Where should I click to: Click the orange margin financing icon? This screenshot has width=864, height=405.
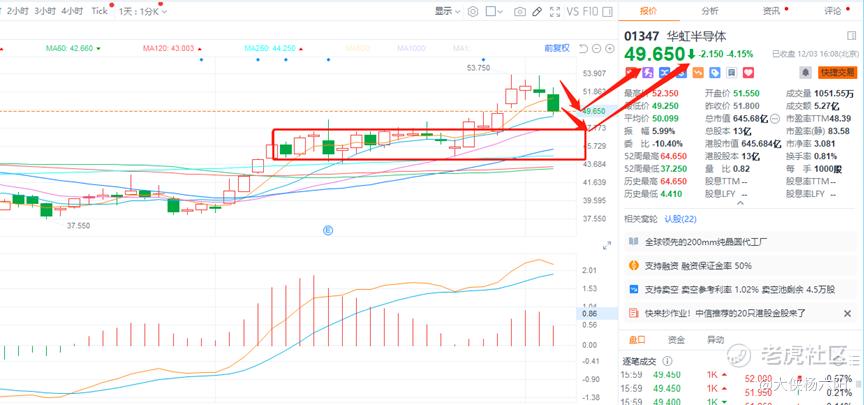click(634, 266)
